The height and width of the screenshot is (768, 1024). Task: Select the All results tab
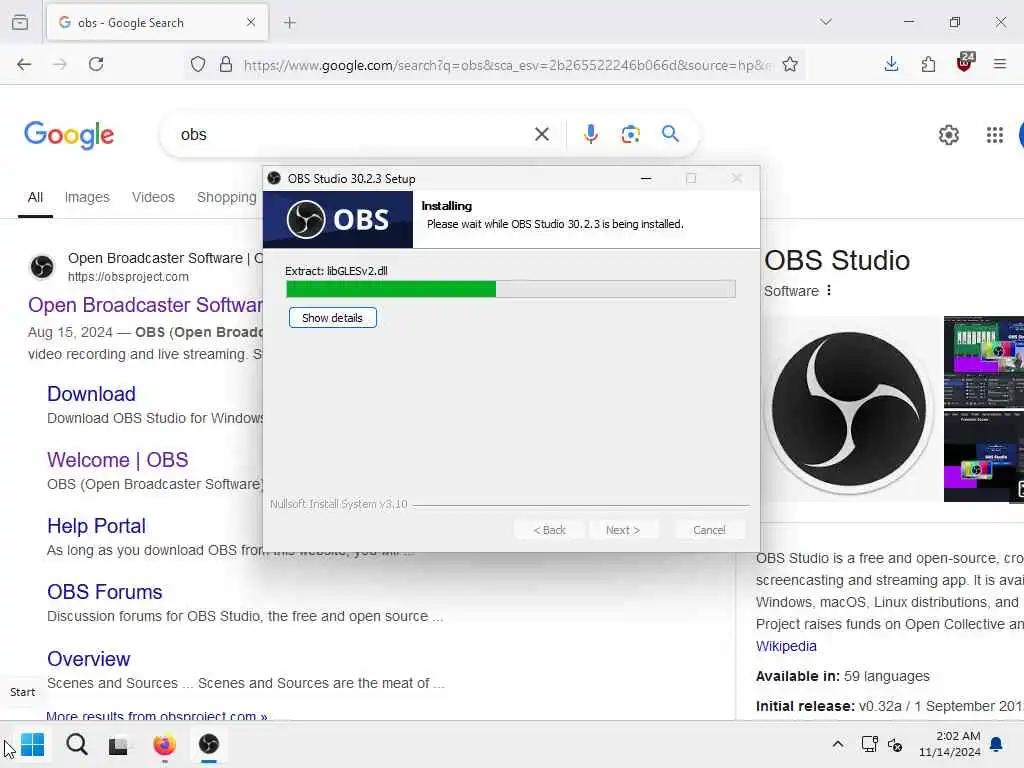click(35, 197)
